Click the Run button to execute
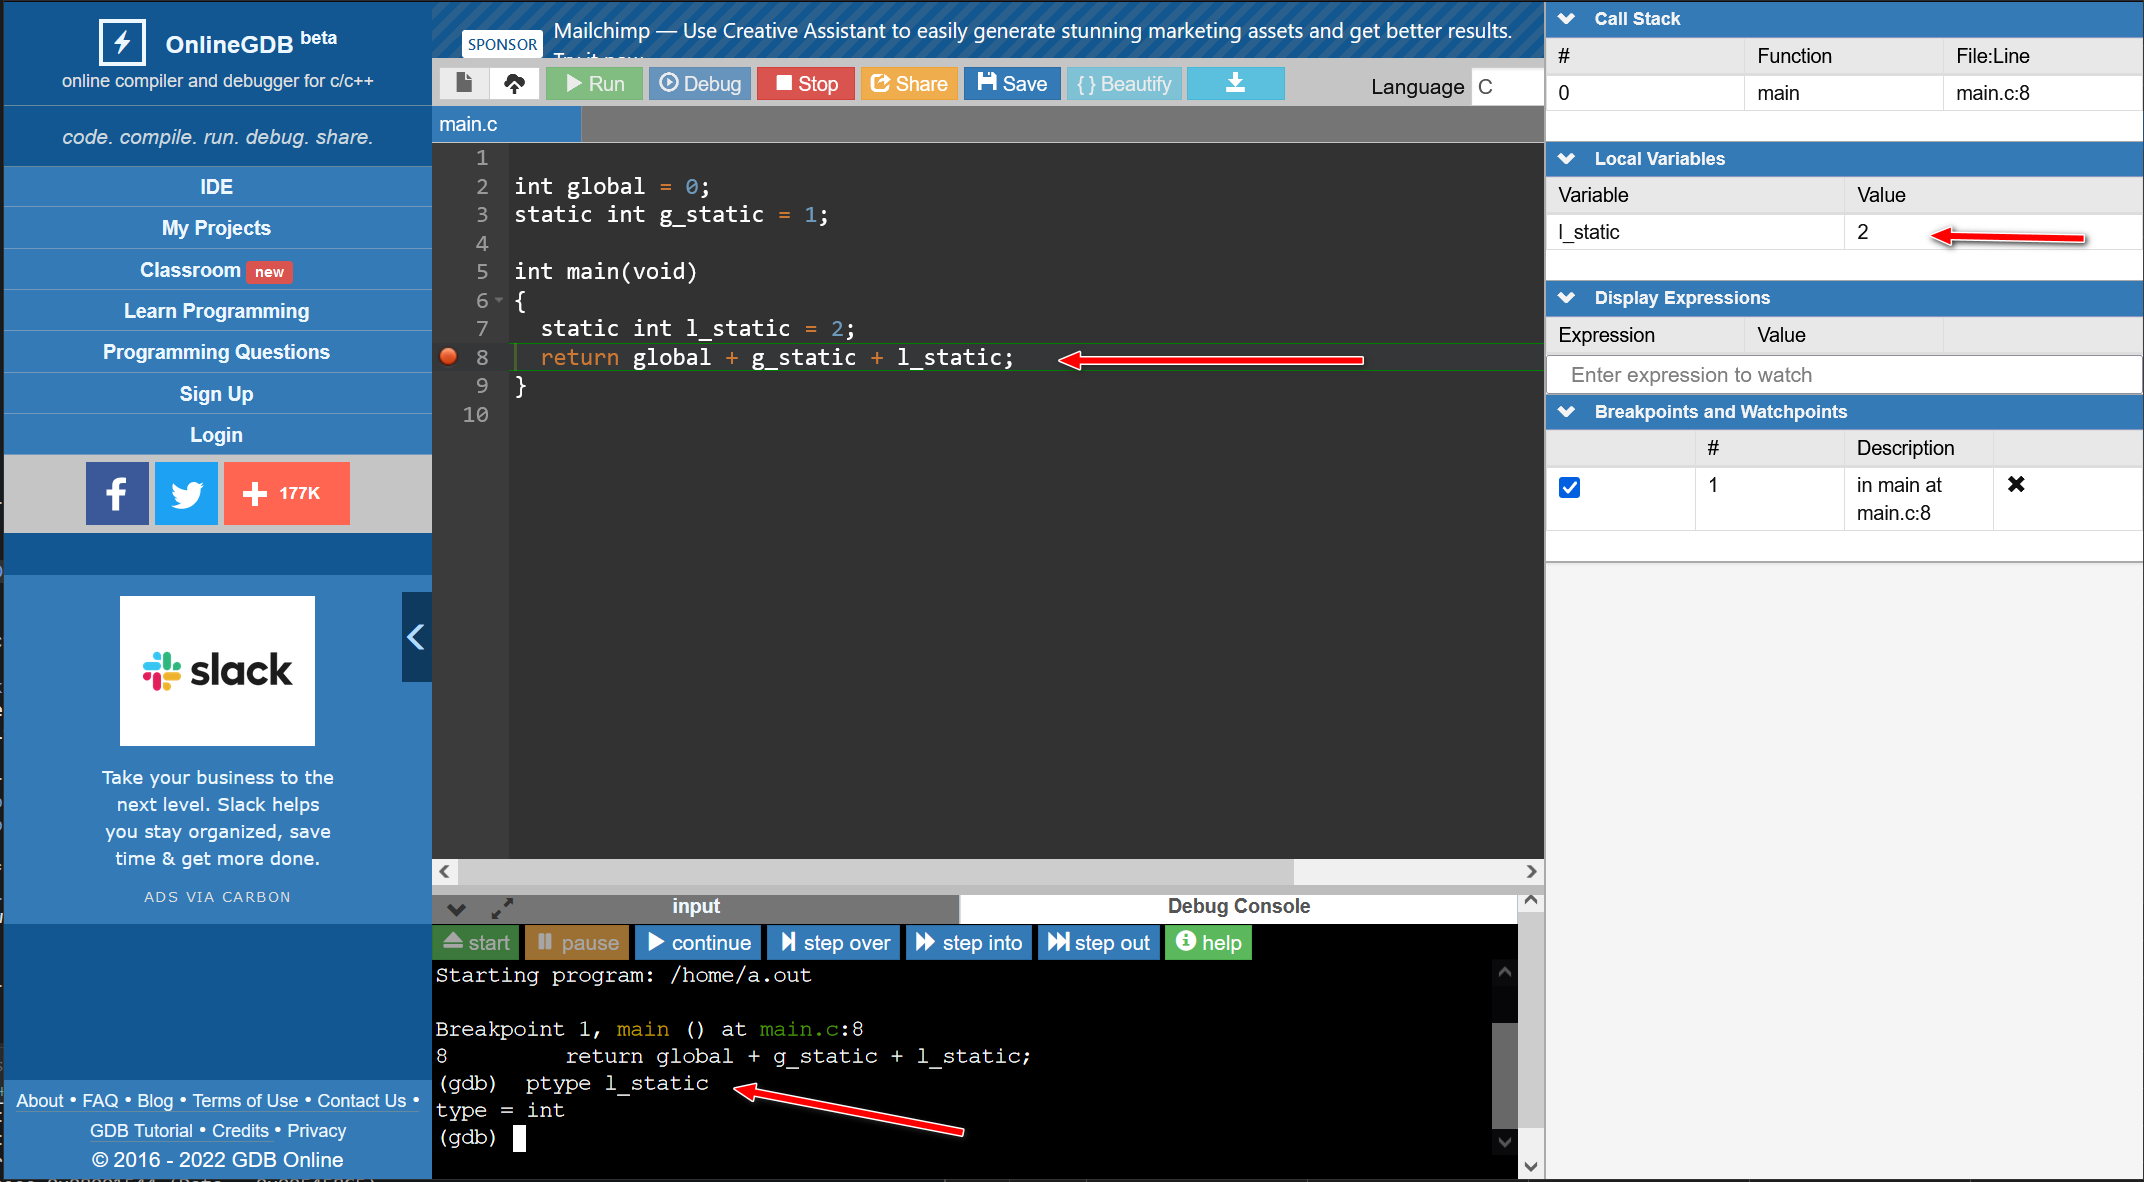 (x=598, y=83)
